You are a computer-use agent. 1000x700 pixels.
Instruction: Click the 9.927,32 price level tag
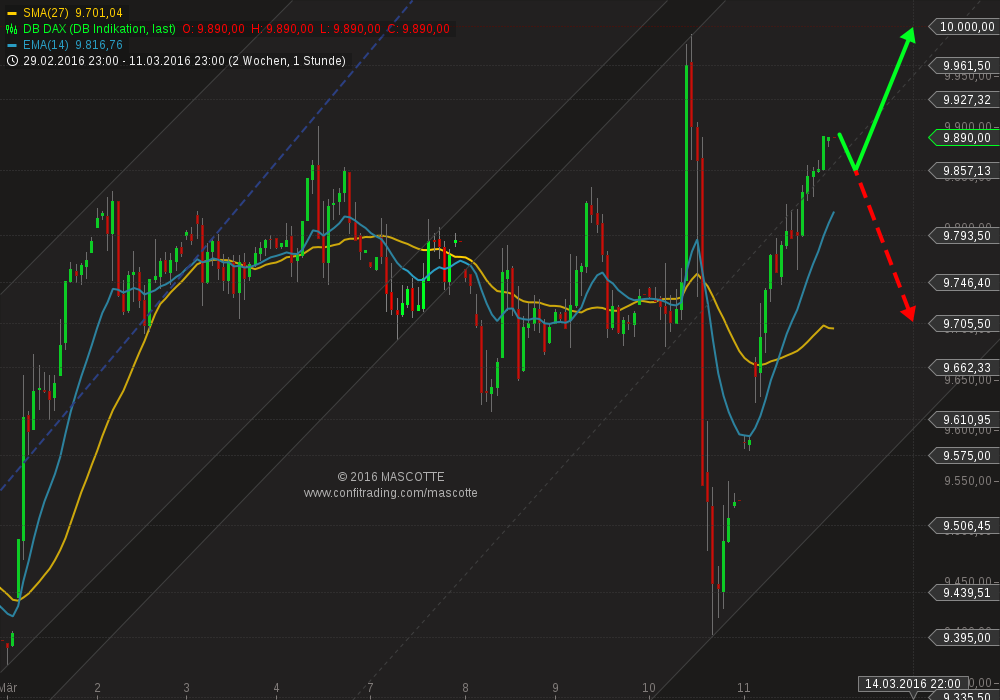click(x=964, y=99)
